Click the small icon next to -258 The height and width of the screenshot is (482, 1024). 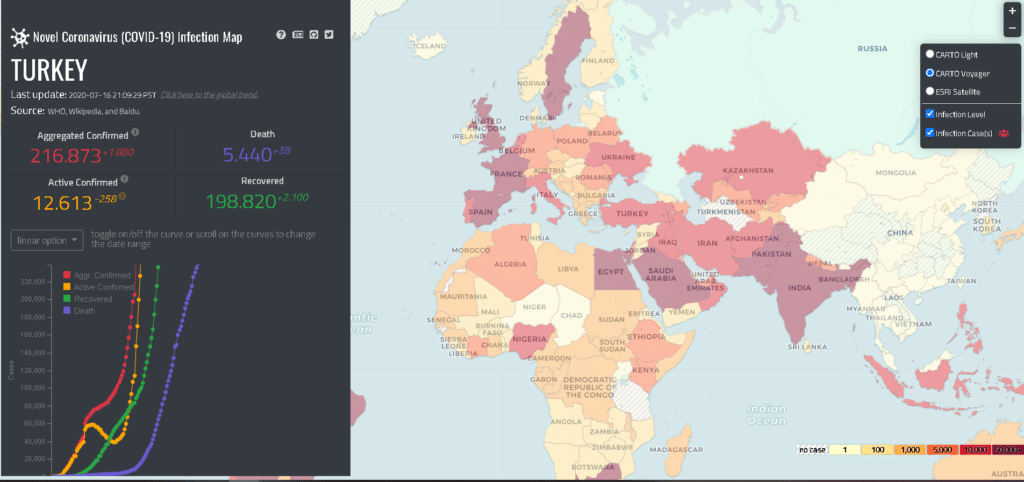(122, 195)
